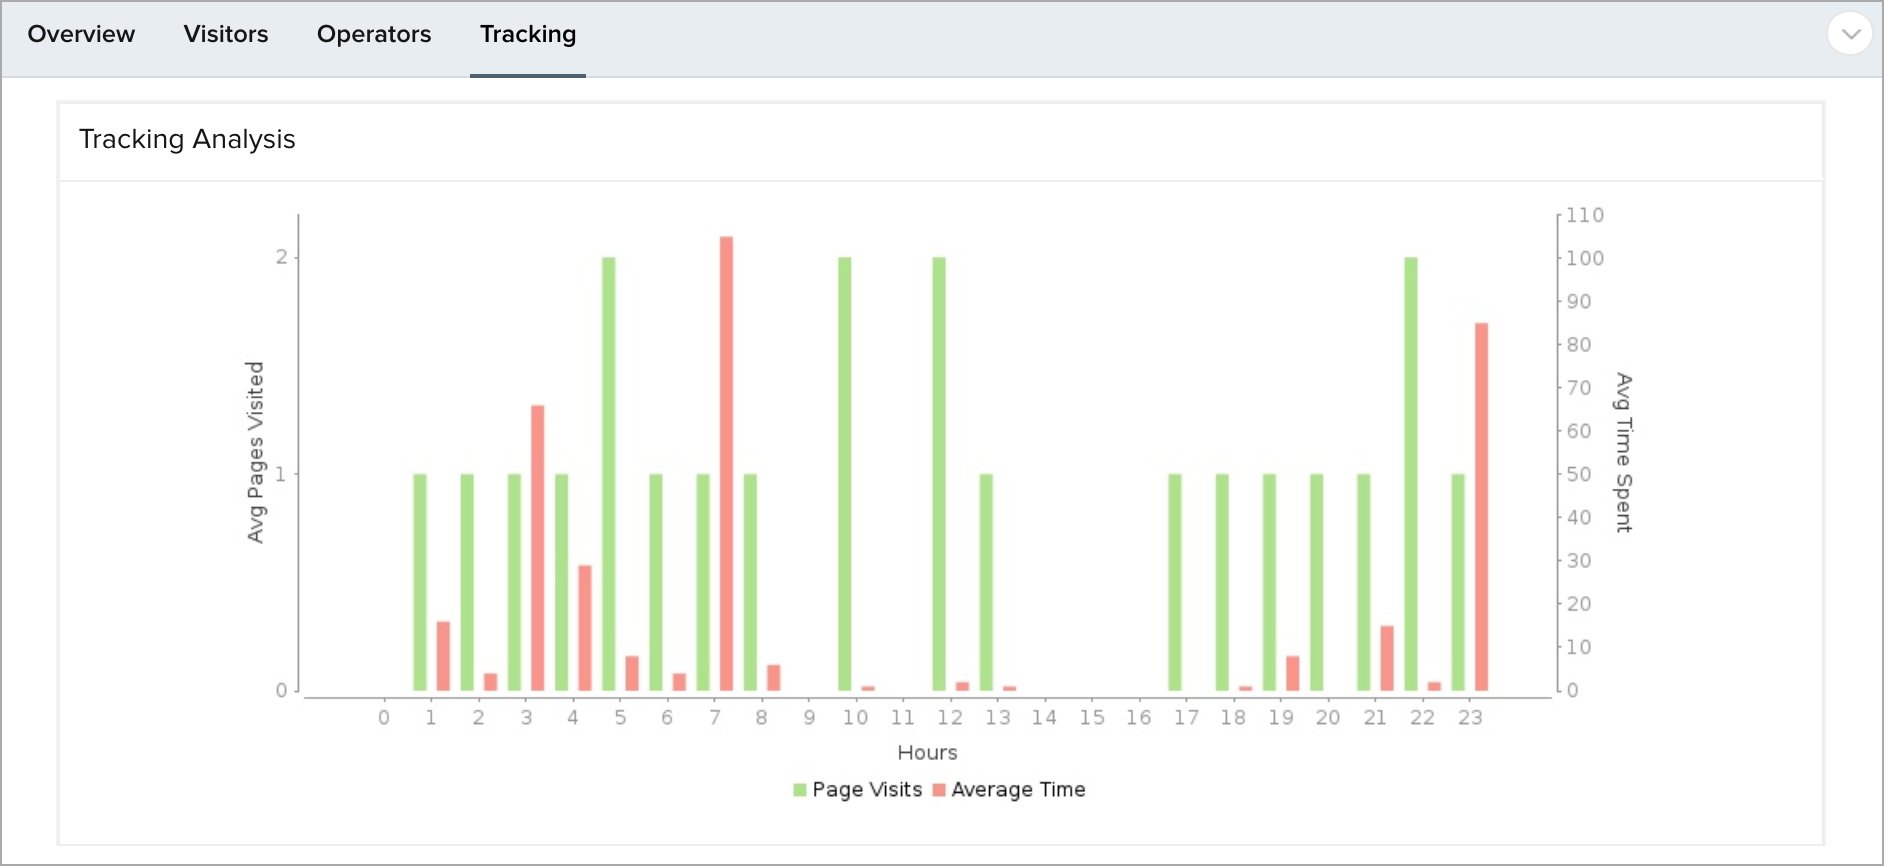1884x866 pixels.
Task: Select the green Page Visits bar at hour 22
Action: (x=1411, y=474)
